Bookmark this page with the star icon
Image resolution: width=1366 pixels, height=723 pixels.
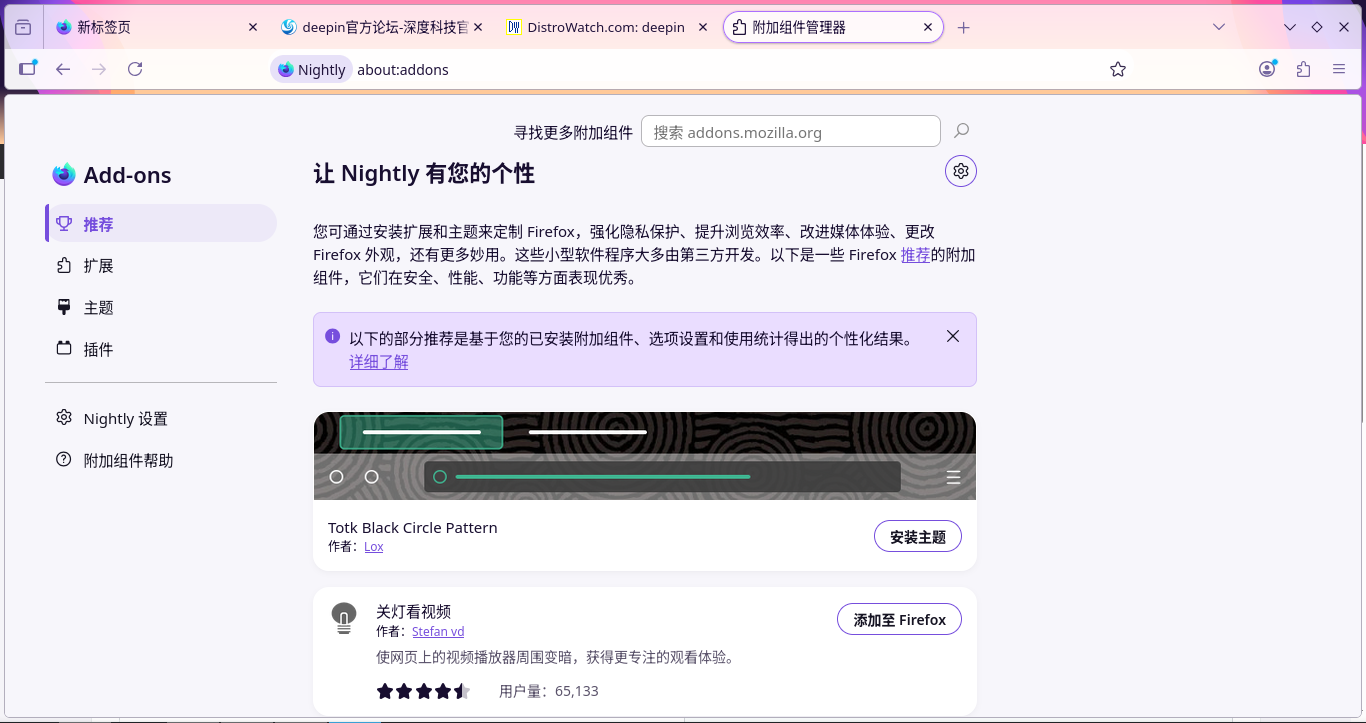pos(1118,69)
